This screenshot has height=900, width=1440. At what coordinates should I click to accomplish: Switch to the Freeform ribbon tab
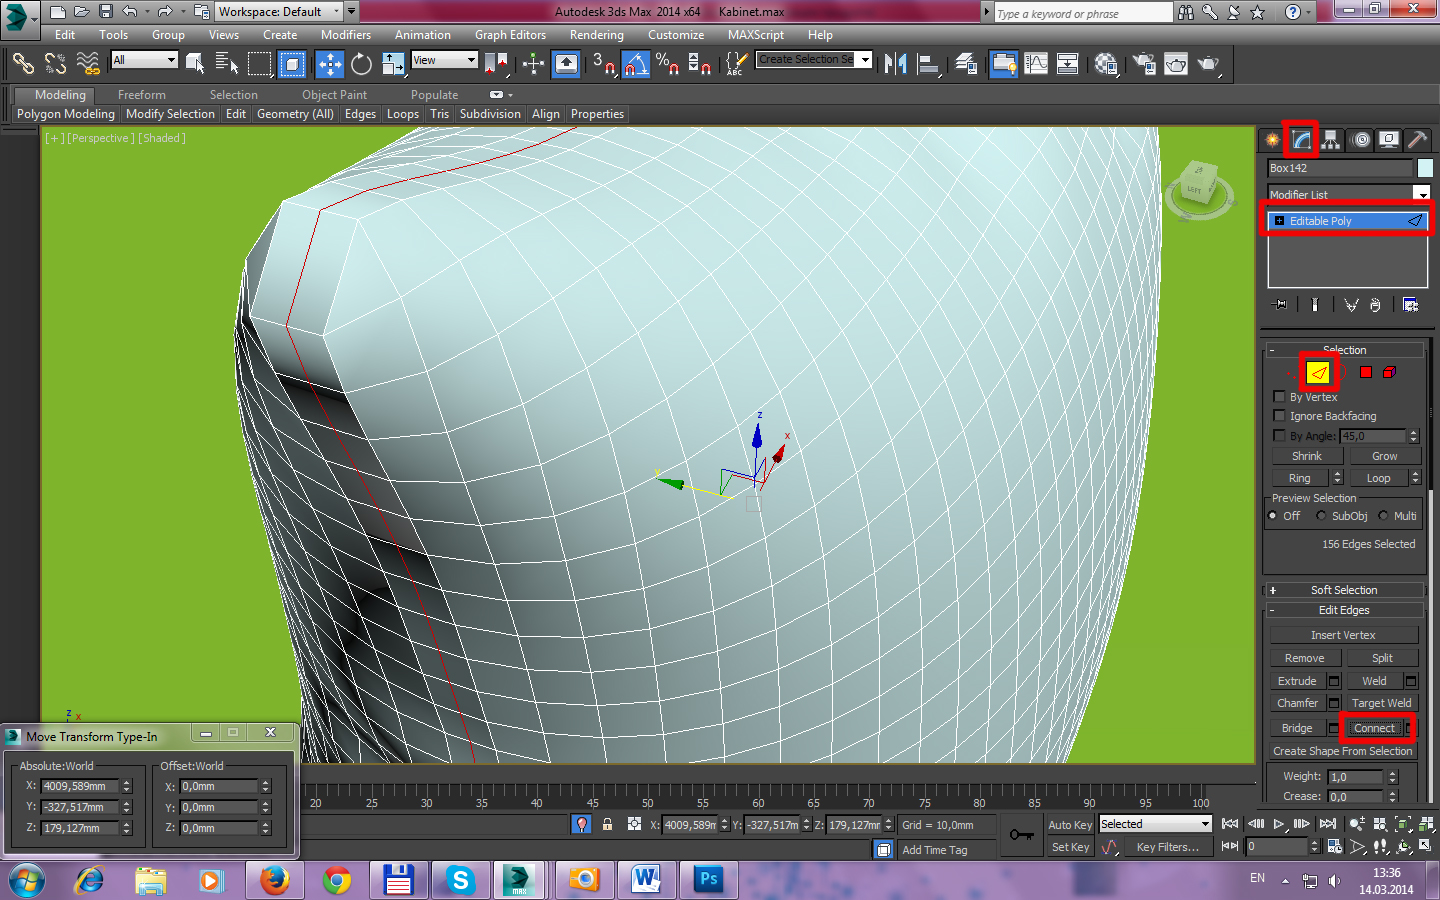click(142, 95)
